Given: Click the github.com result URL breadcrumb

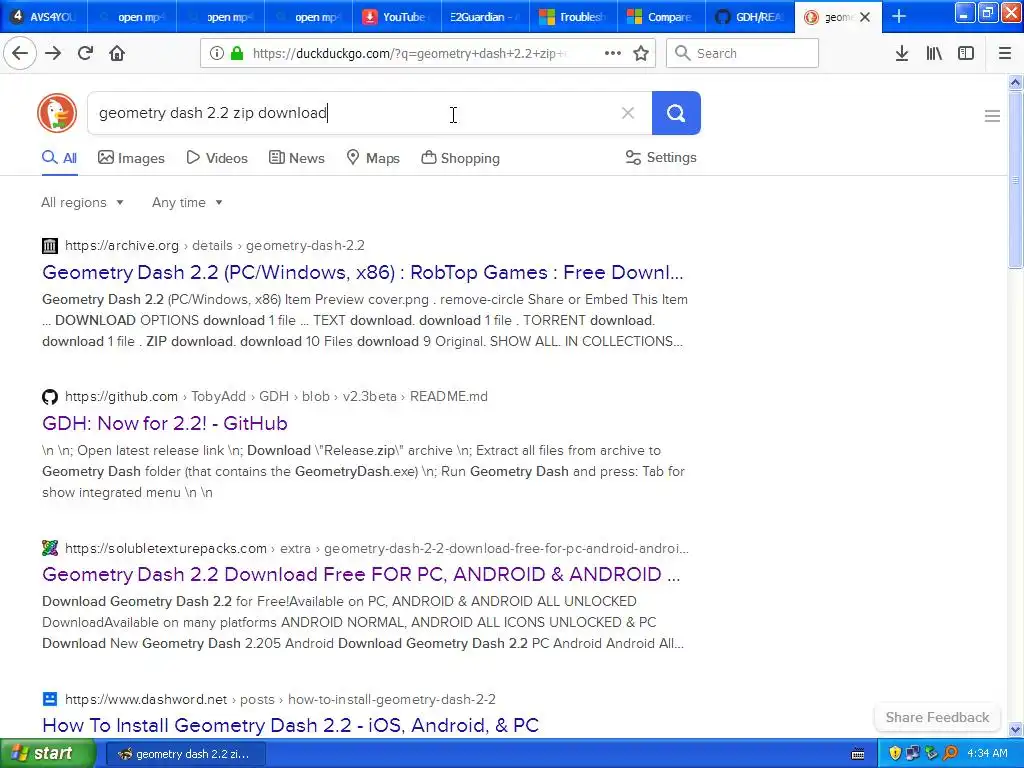Looking at the screenshot, I should click(276, 396).
